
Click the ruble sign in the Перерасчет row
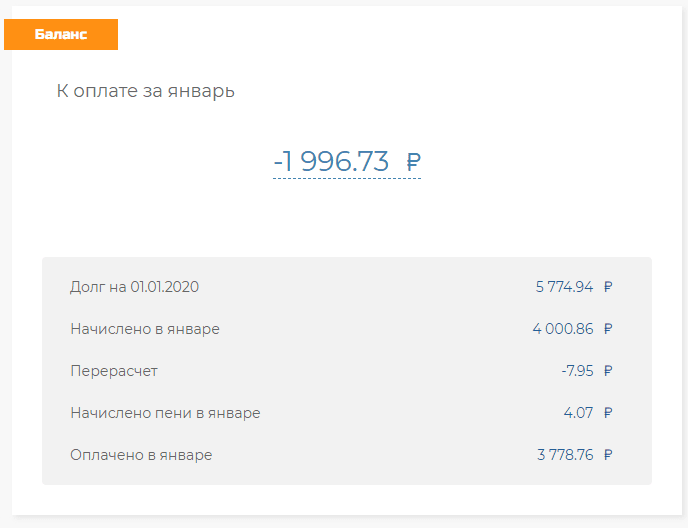click(608, 371)
